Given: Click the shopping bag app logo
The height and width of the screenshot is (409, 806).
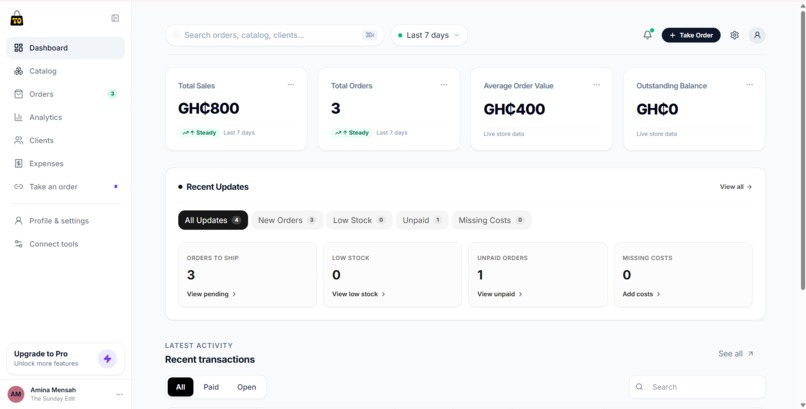Looking at the screenshot, I should (17, 18).
